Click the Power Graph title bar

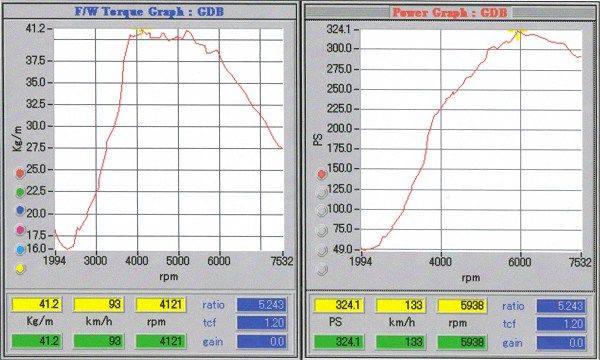tap(450, 13)
